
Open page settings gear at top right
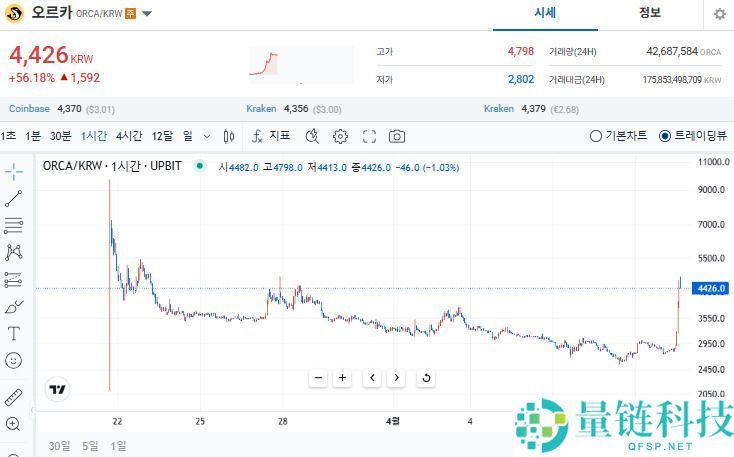[720, 14]
